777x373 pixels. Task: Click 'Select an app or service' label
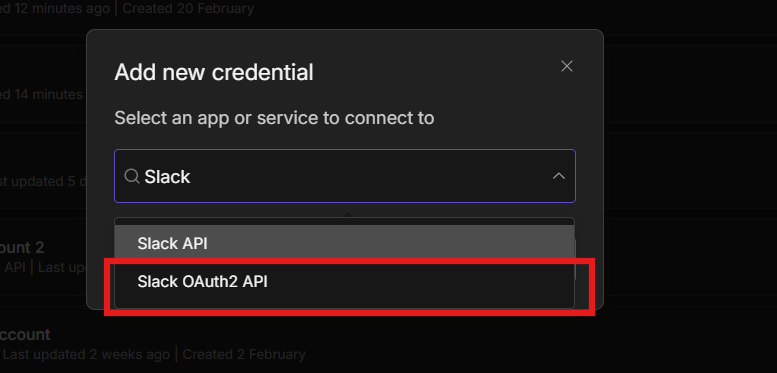(274, 118)
